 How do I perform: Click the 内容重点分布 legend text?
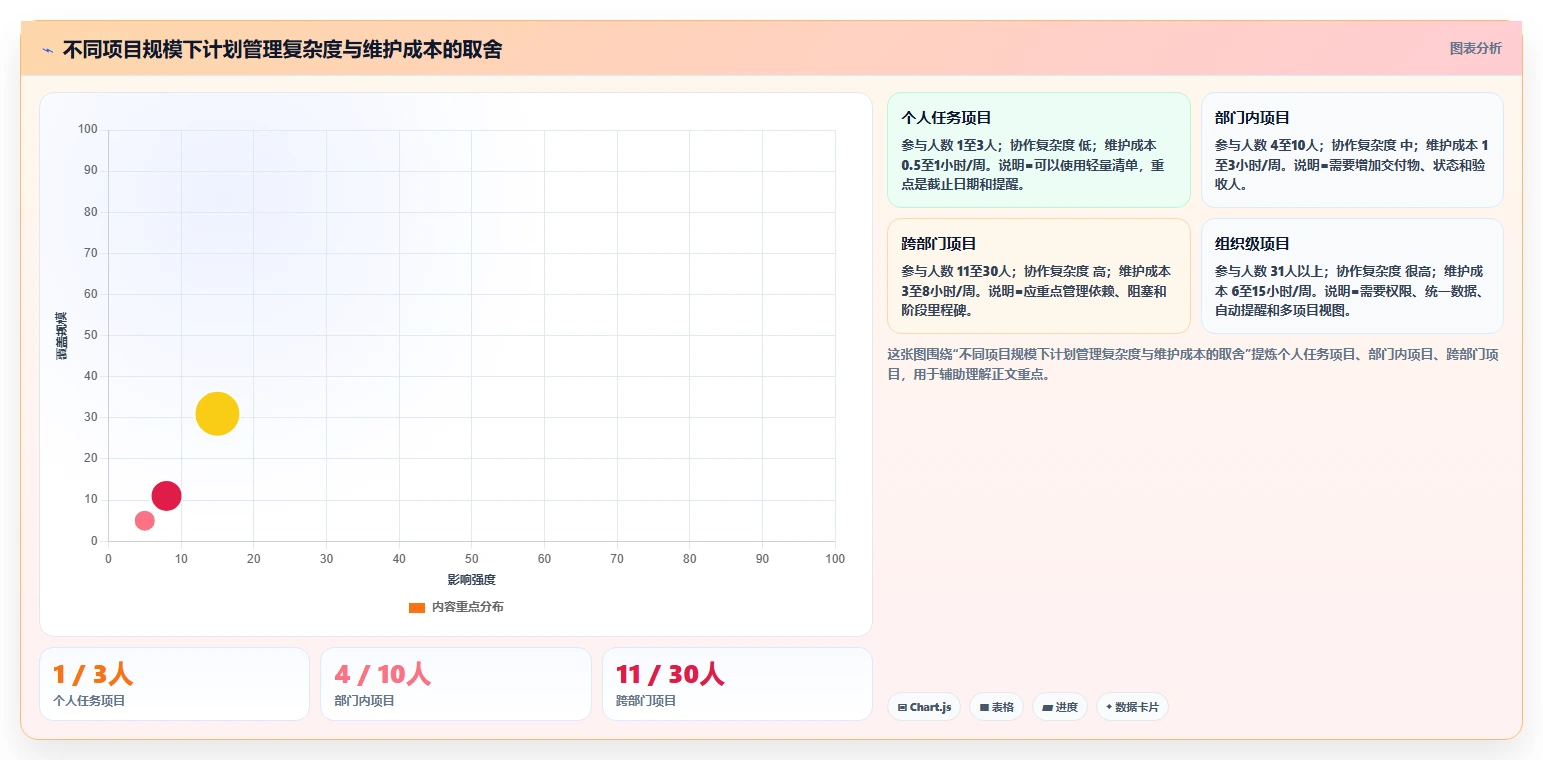468,607
